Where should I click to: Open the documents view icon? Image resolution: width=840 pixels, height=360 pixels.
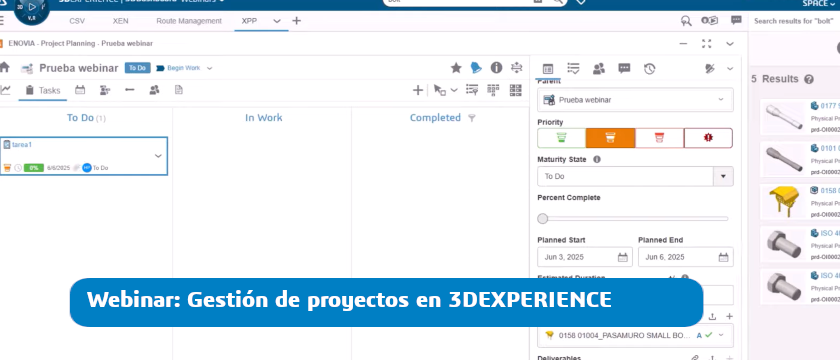pos(179,90)
